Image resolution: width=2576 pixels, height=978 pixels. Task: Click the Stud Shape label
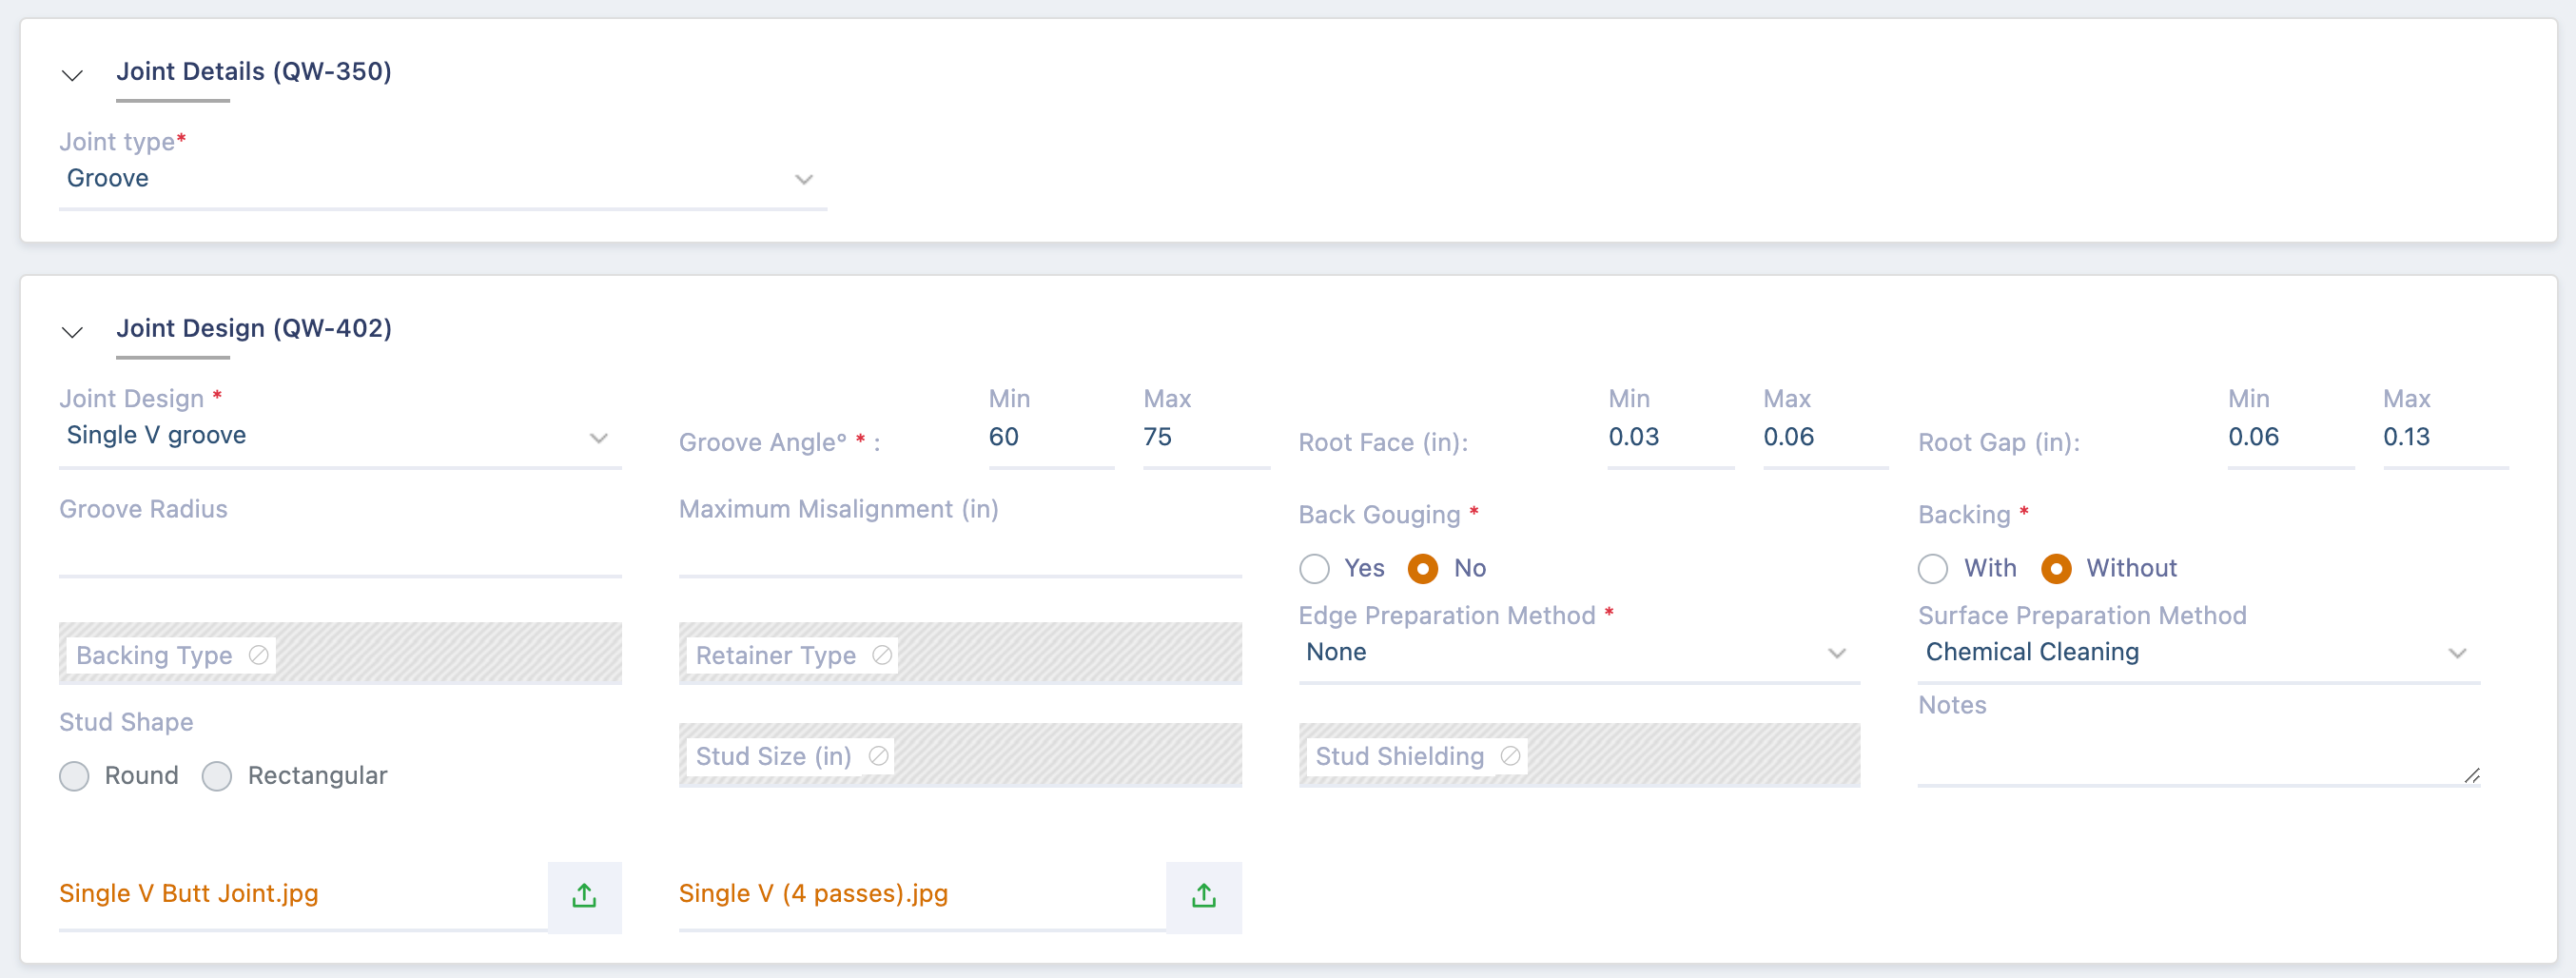click(126, 722)
